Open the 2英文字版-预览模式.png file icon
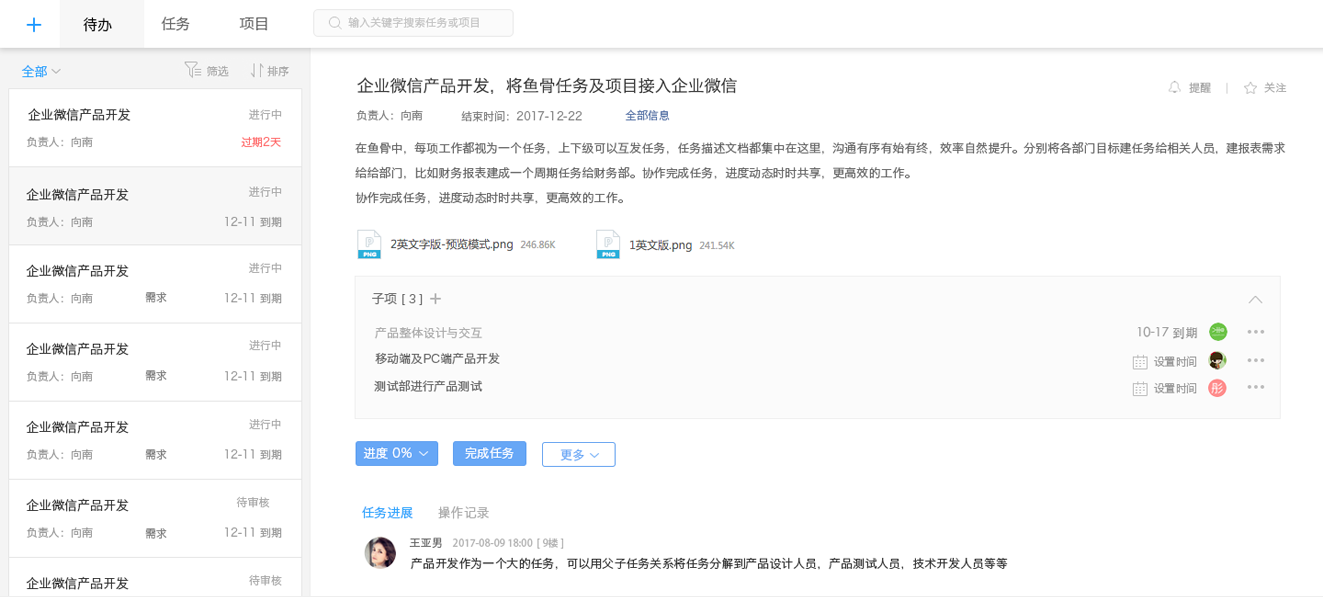This screenshot has height=597, width=1323. [x=369, y=244]
